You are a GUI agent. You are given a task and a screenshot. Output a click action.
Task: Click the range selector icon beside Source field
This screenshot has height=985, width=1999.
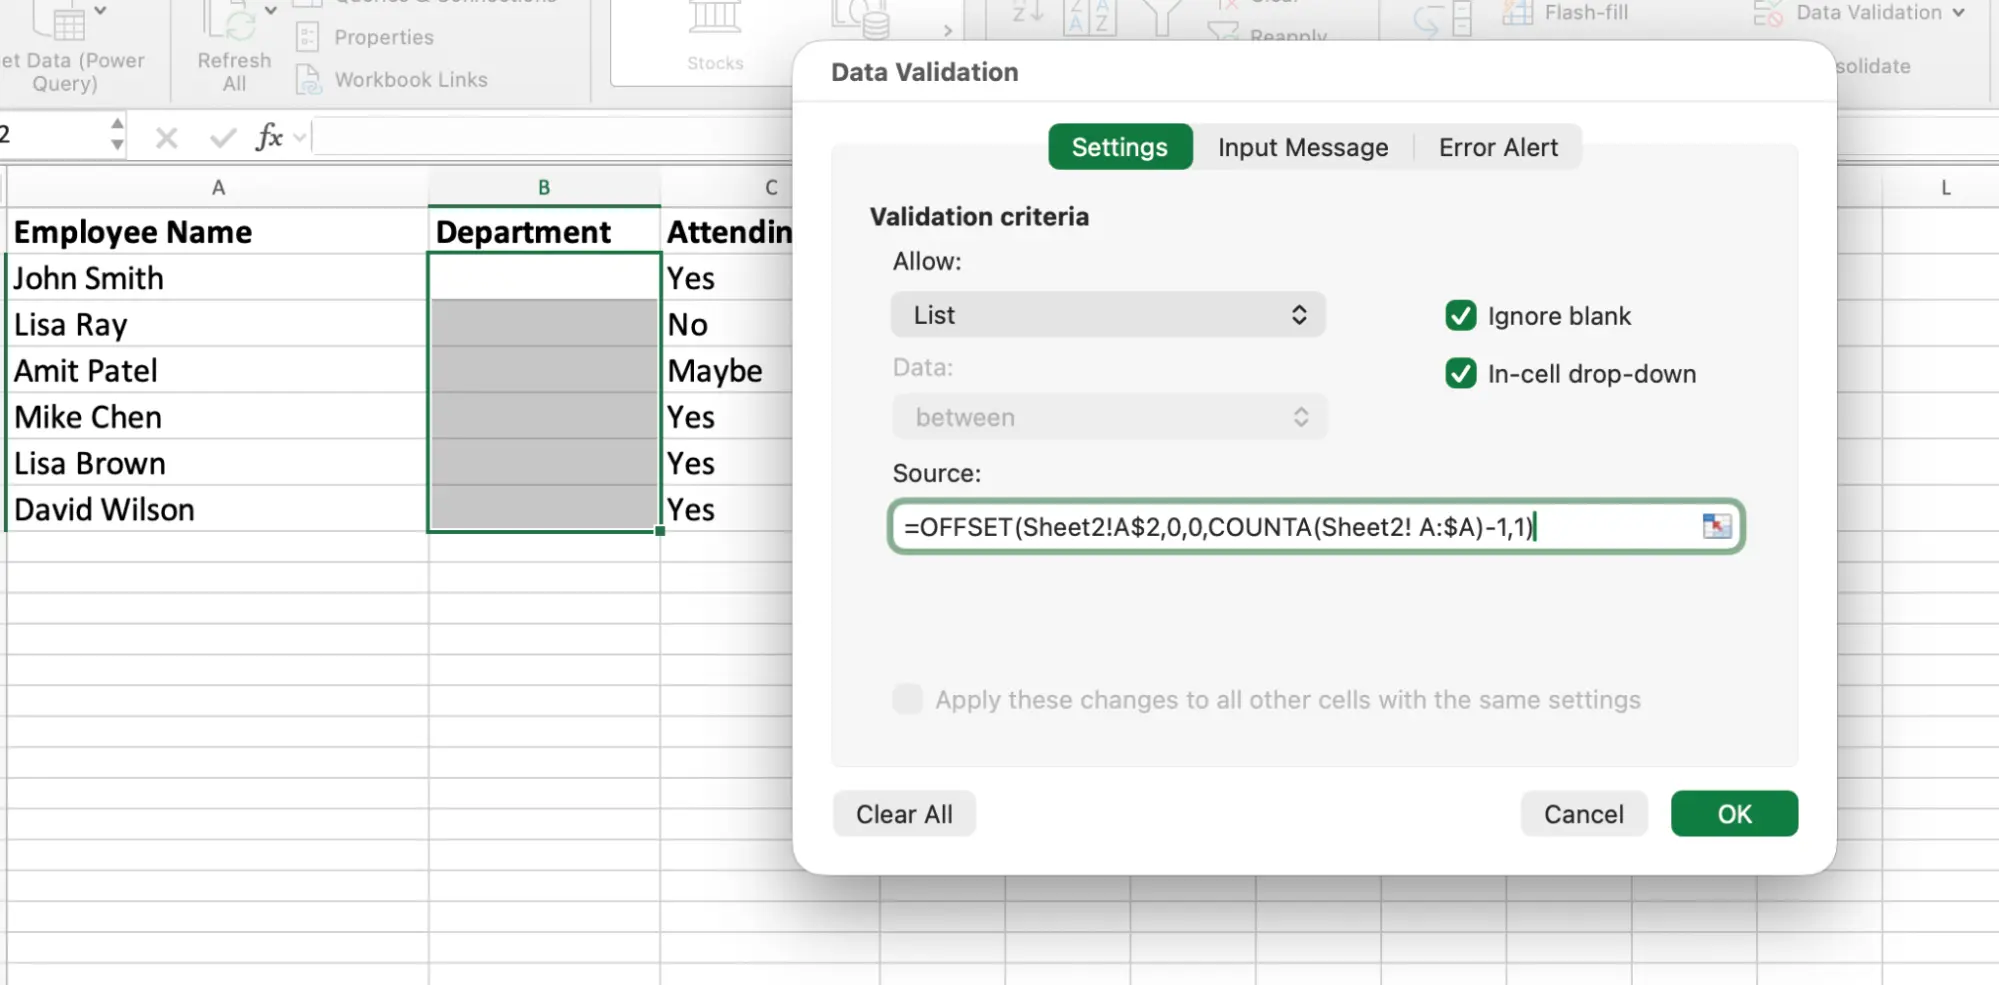pyautogui.click(x=1716, y=527)
